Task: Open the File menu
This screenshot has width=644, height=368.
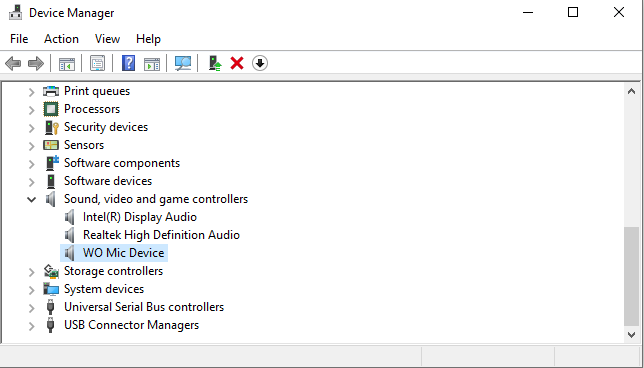Action: point(19,39)
